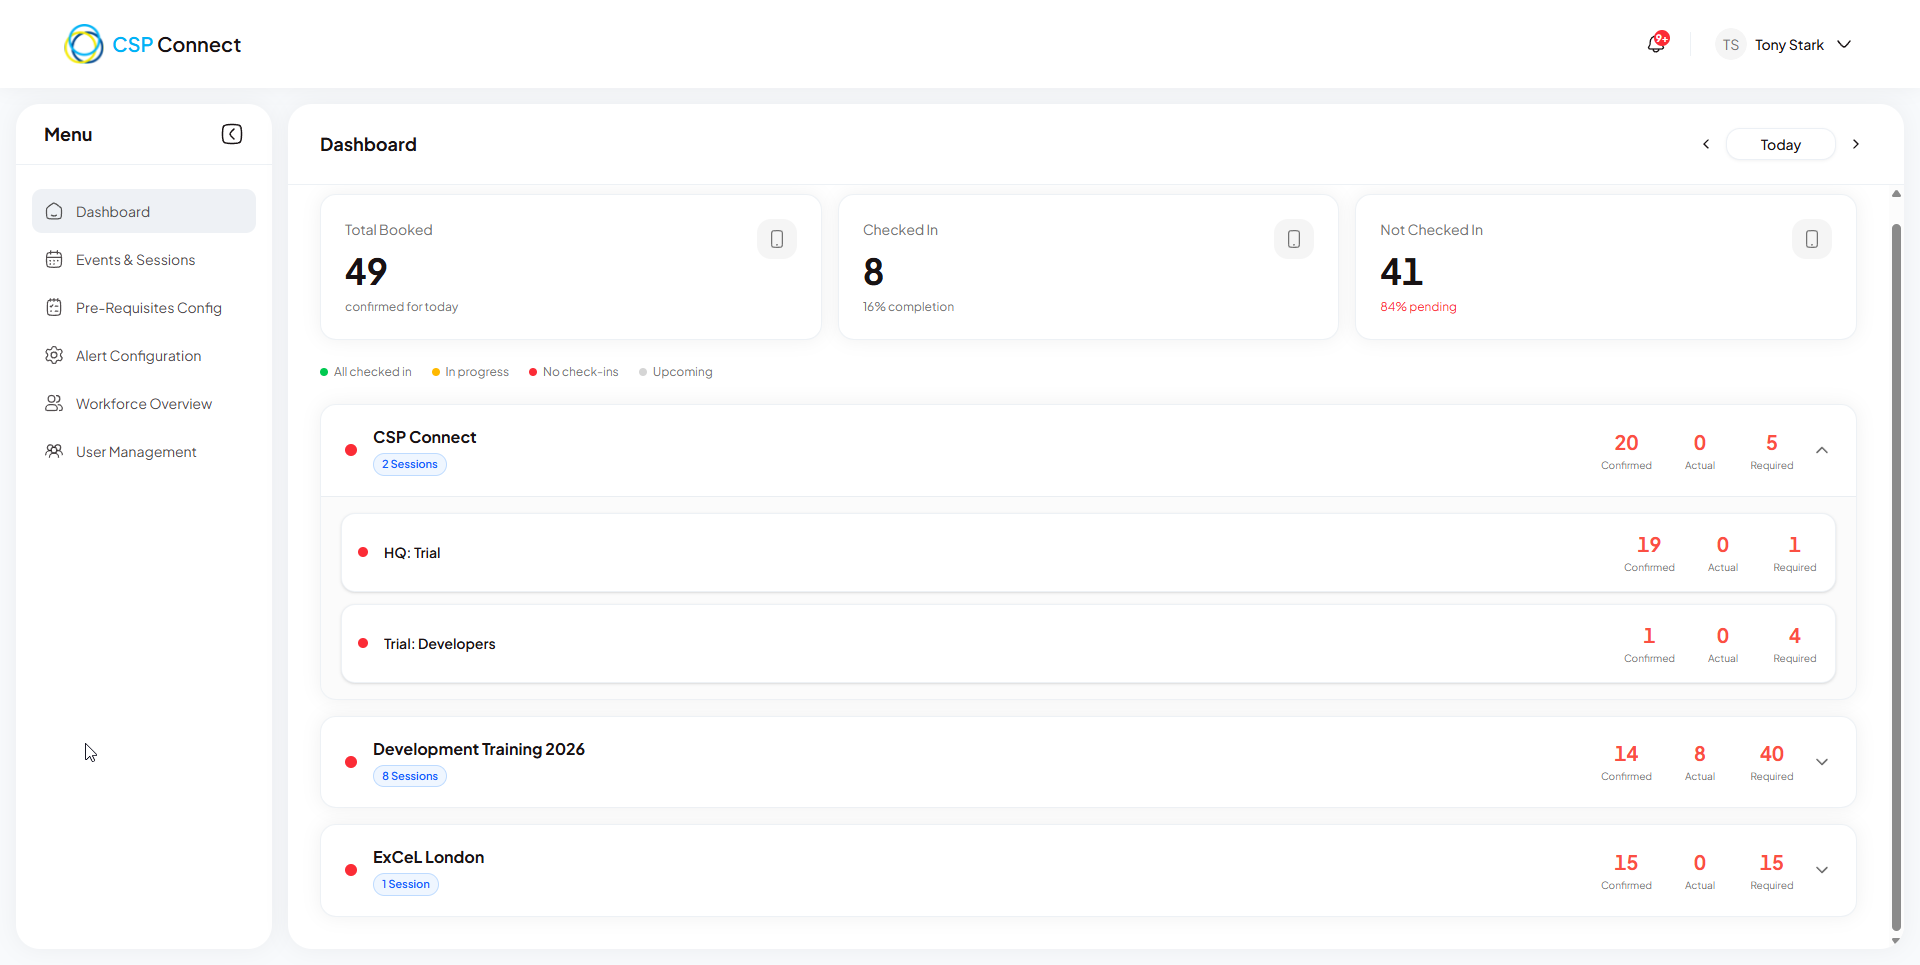Click Development Training actual count 8
1920x965 pixels.
click(x=1700, y=754)
